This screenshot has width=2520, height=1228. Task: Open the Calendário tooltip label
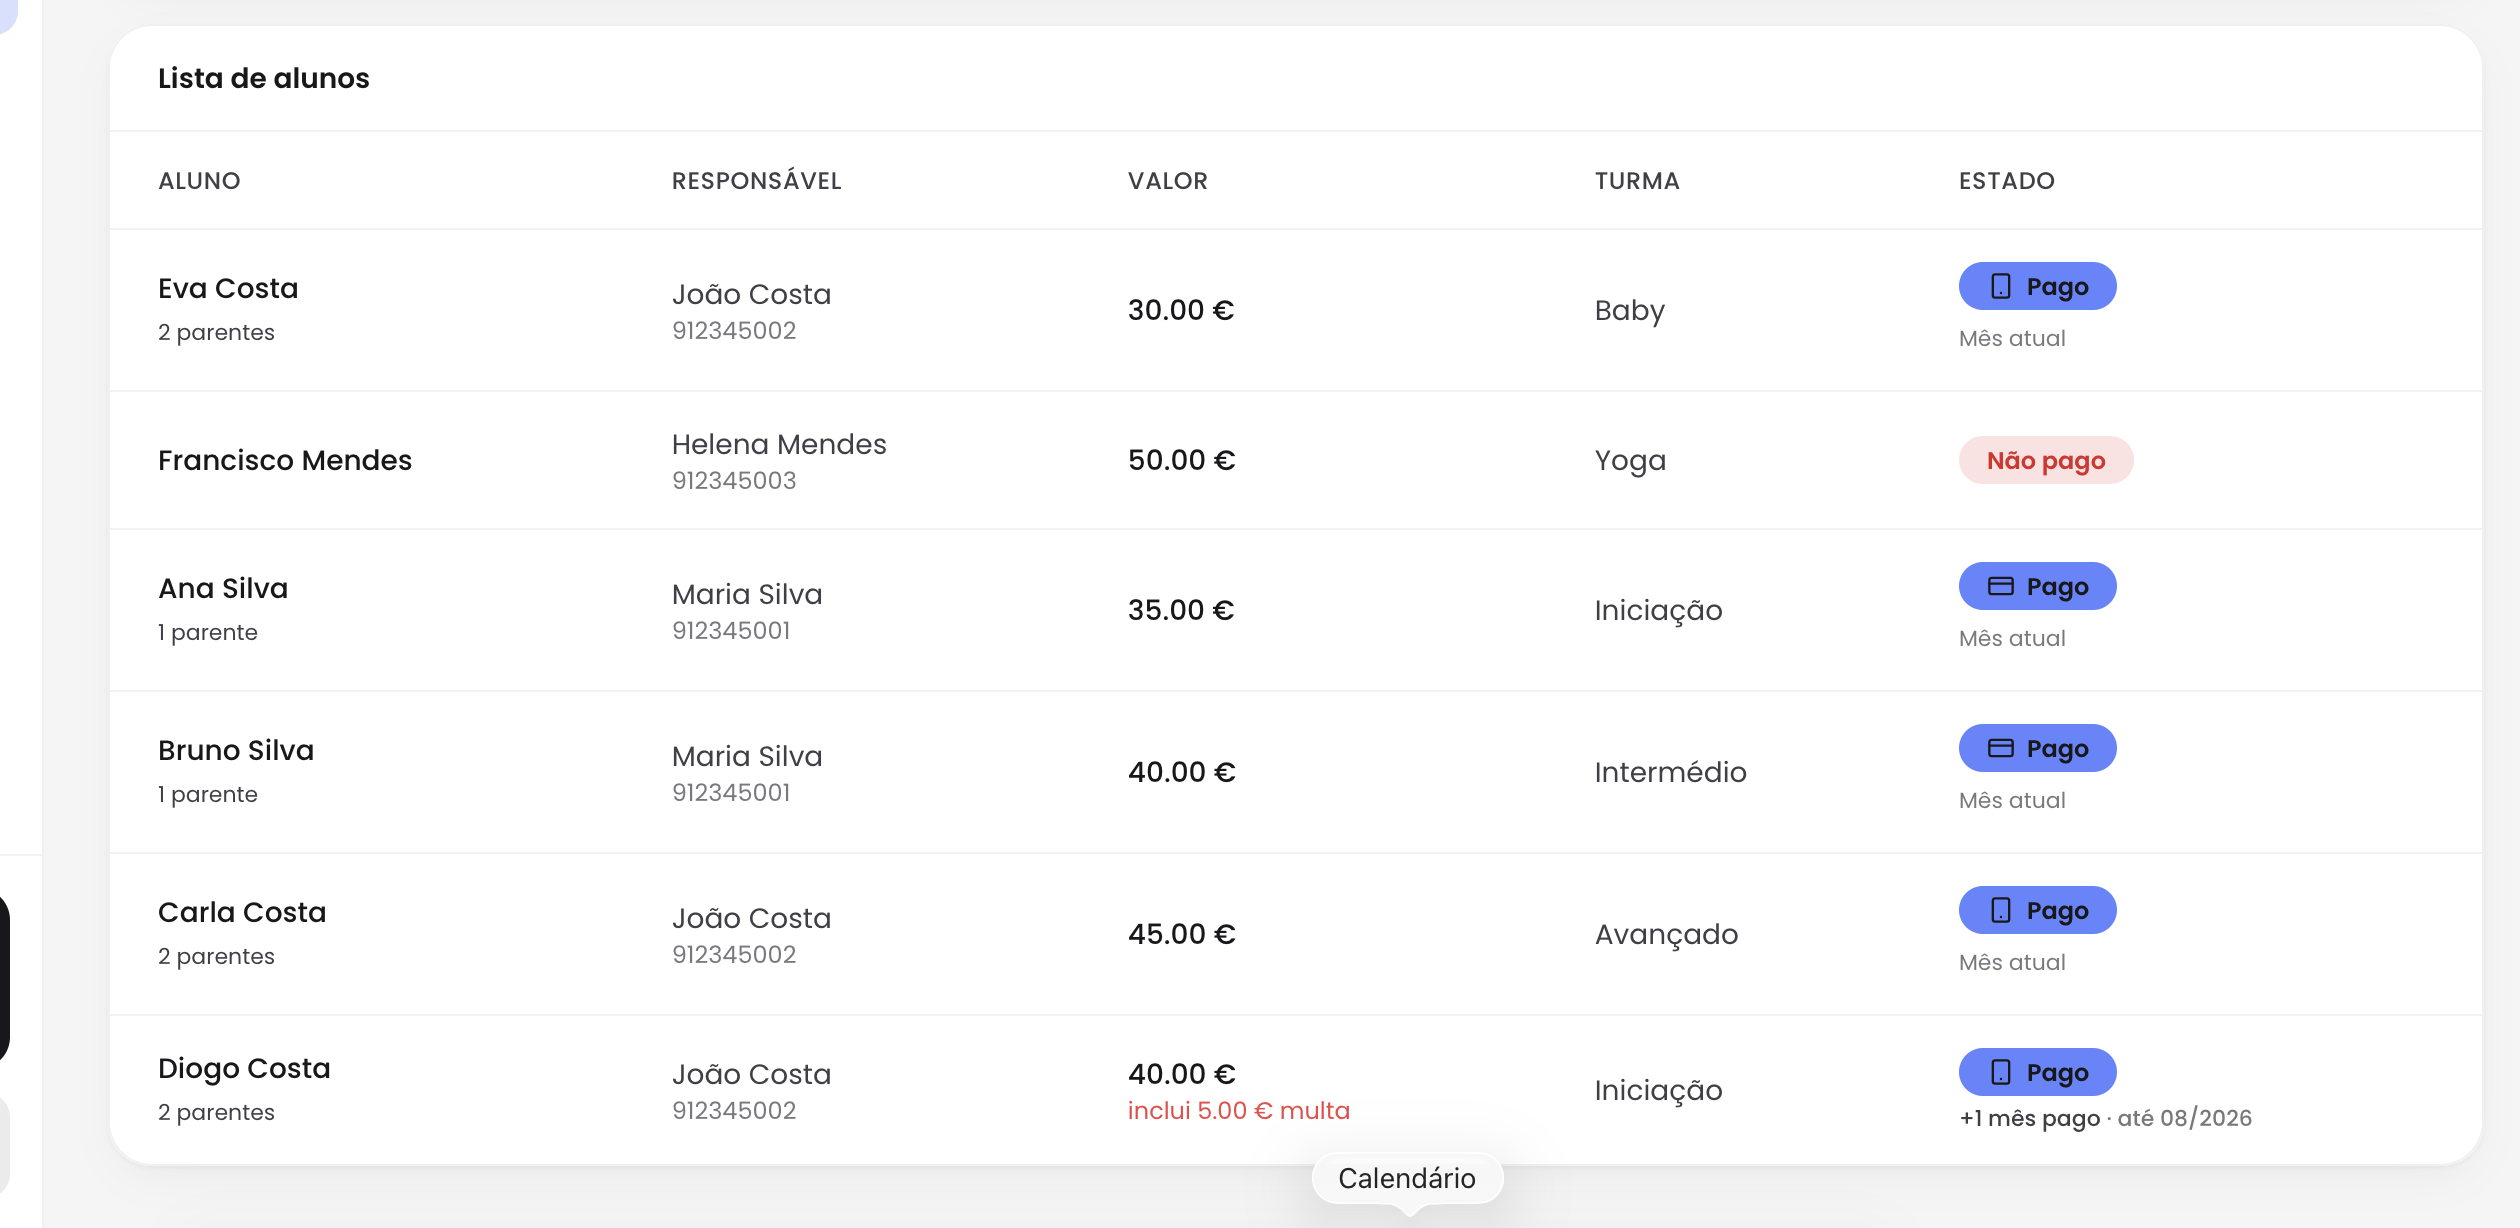click(1407, 1179)
